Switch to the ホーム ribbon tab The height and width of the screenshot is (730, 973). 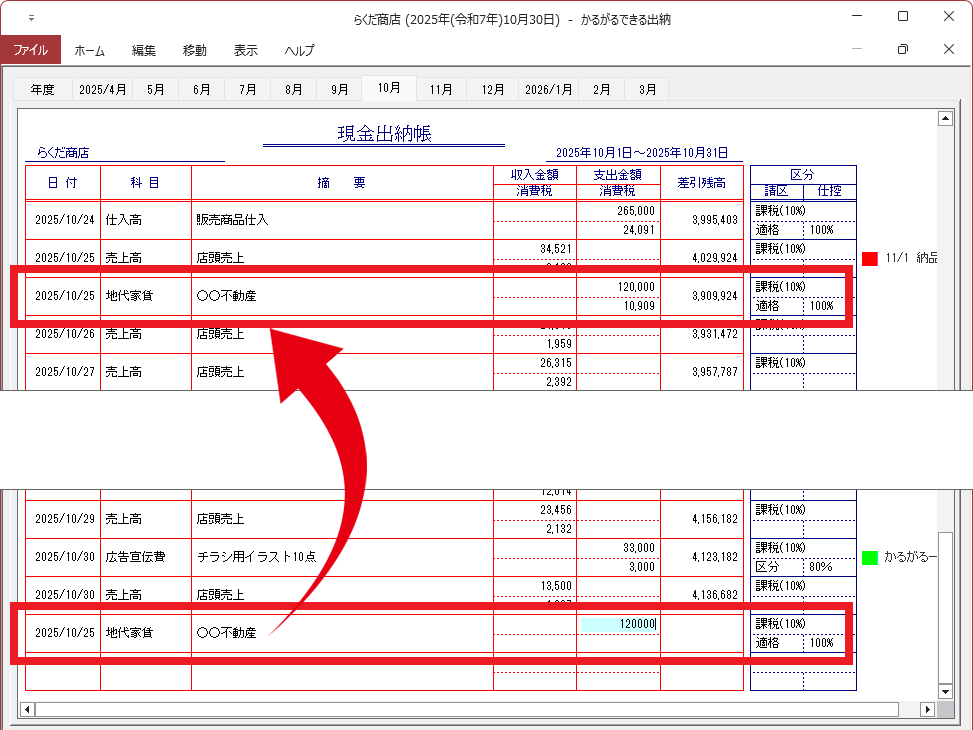point(89,50)
